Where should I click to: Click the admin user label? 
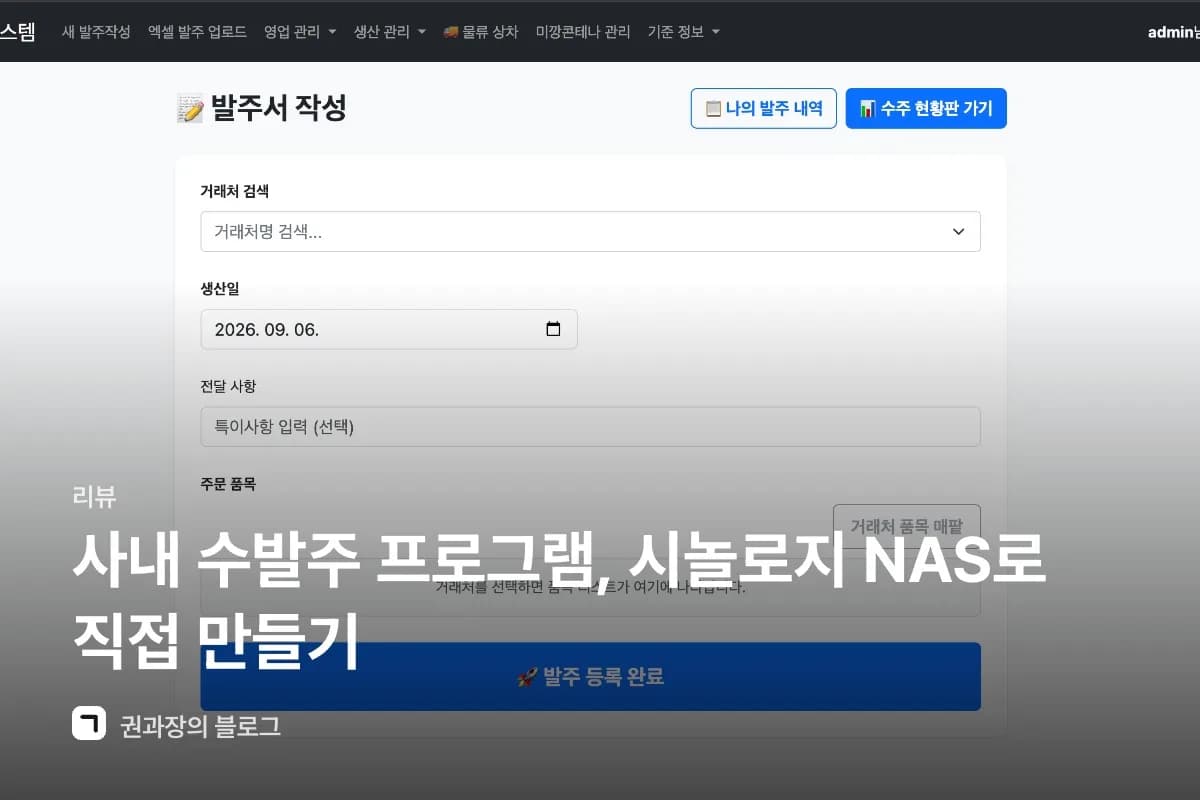coord(1173,32)
